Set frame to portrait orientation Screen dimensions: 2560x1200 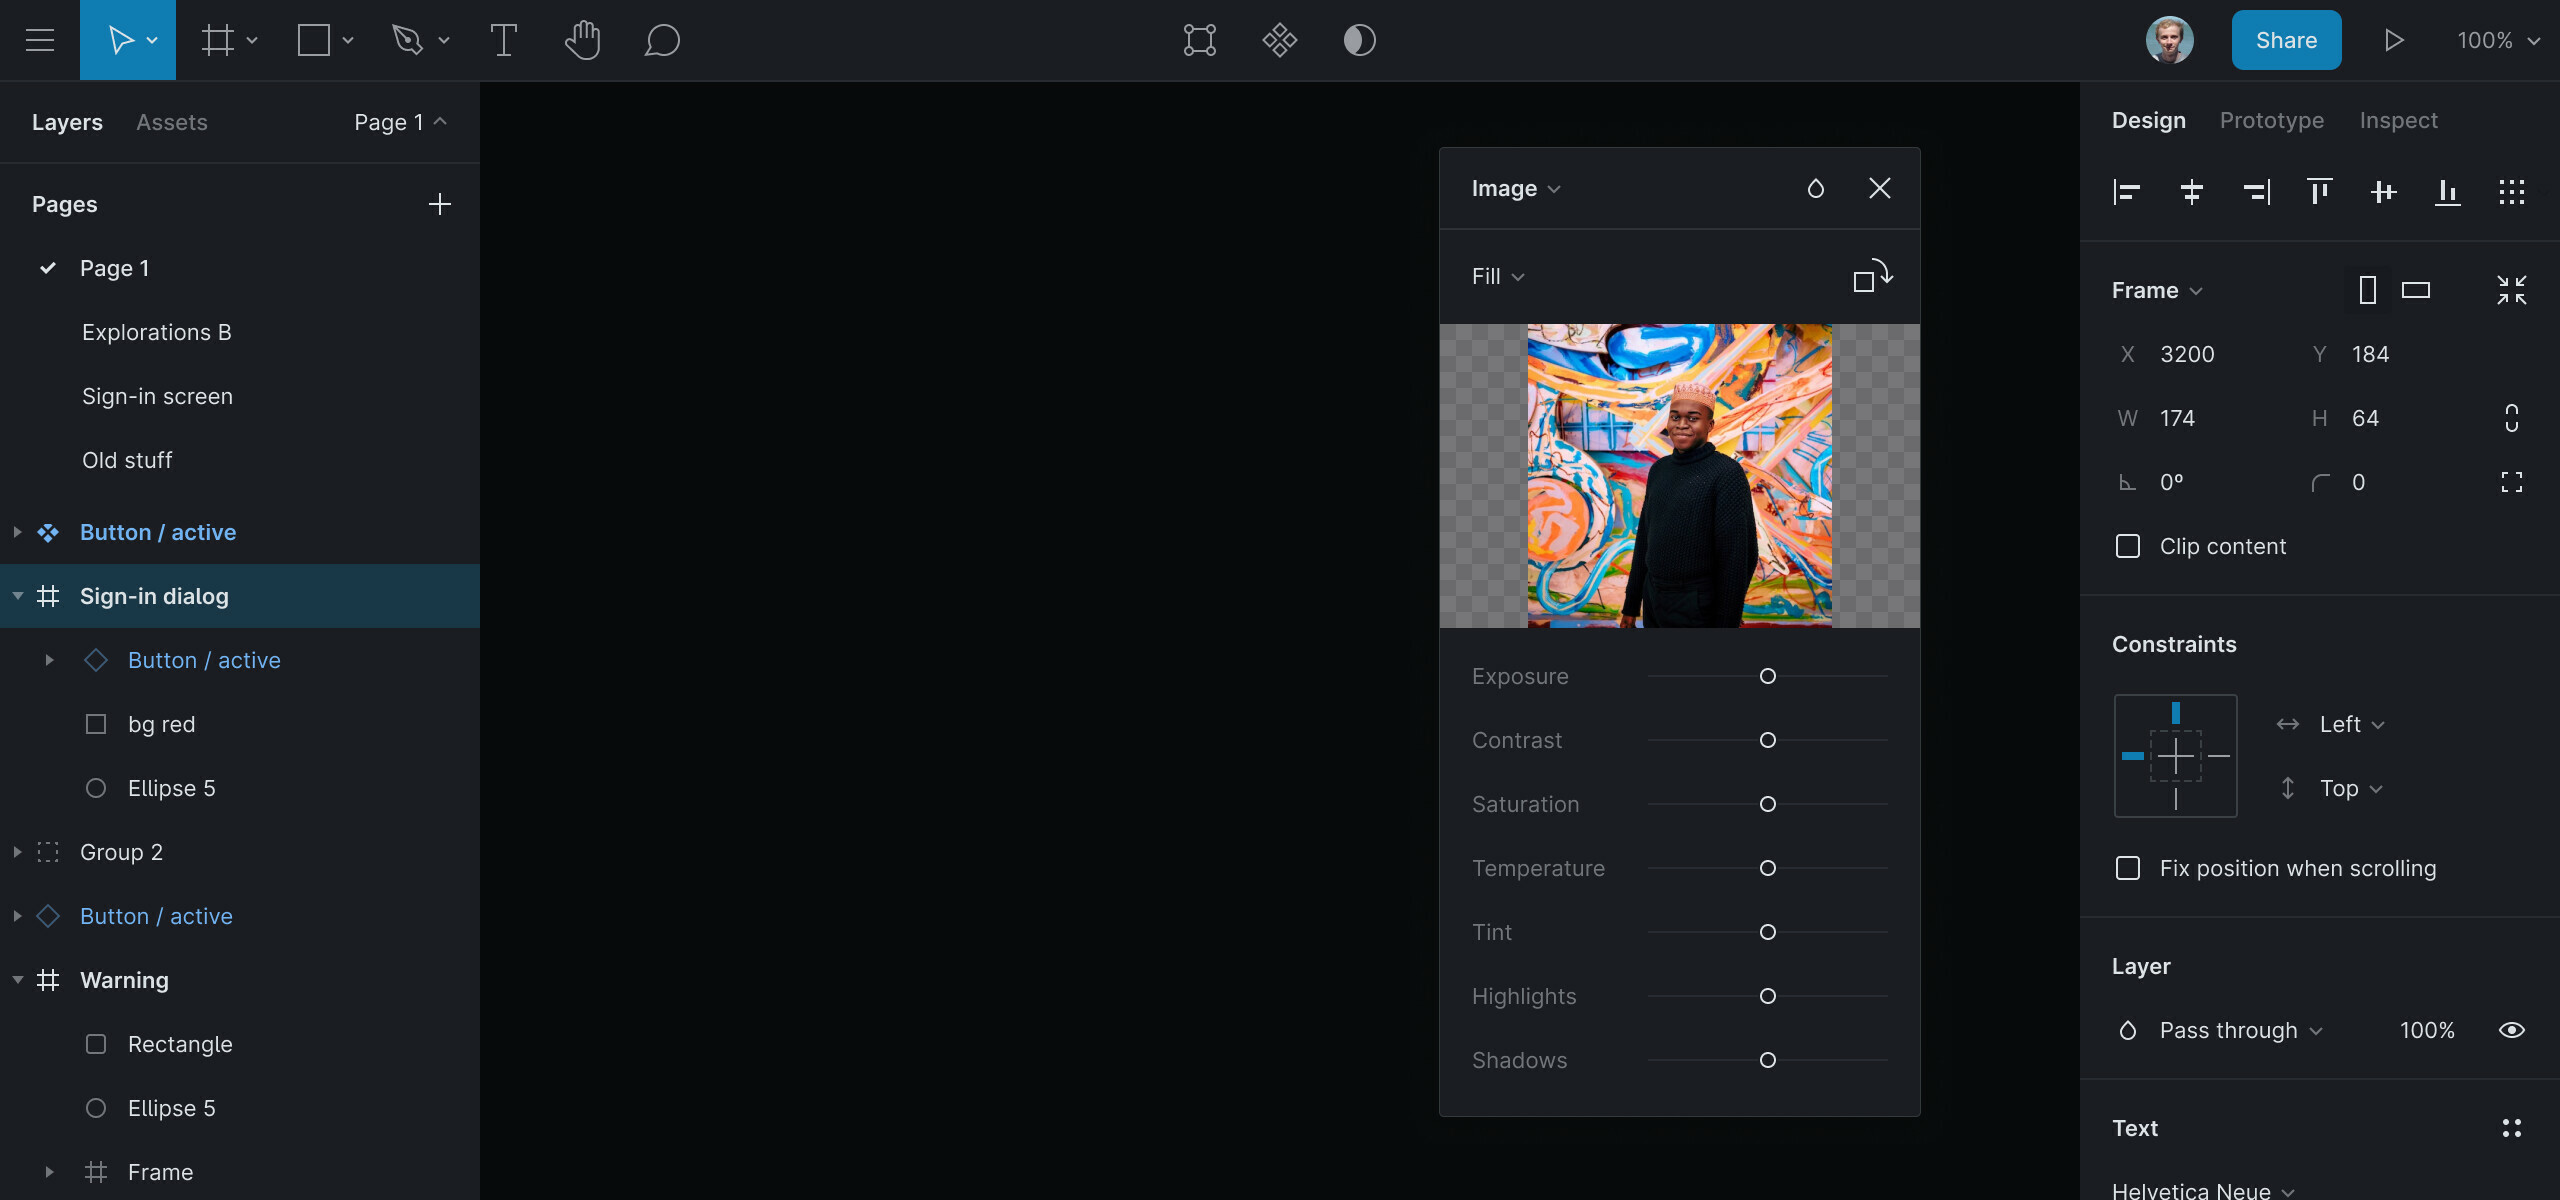2368,290
